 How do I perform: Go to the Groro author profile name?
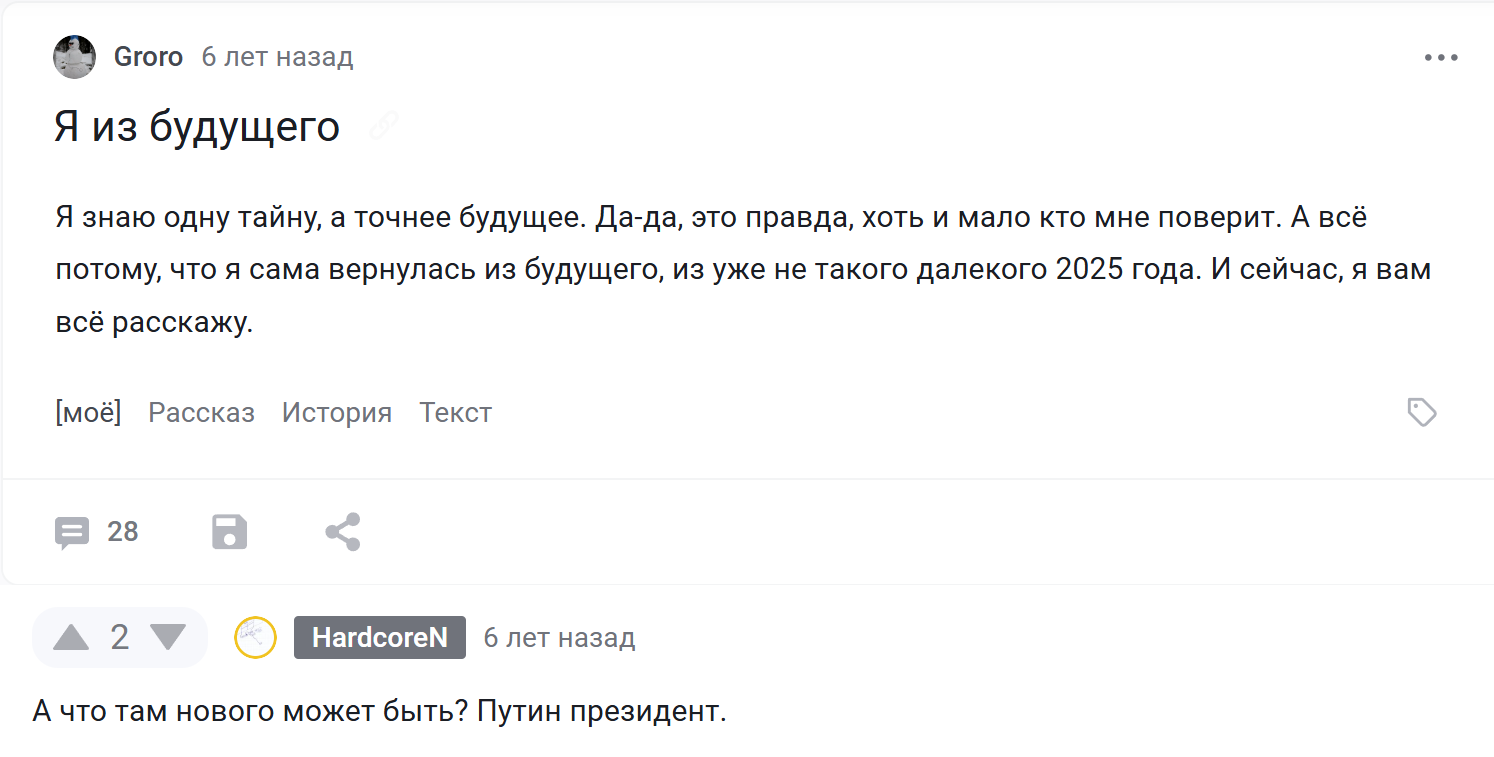(148, 57)
